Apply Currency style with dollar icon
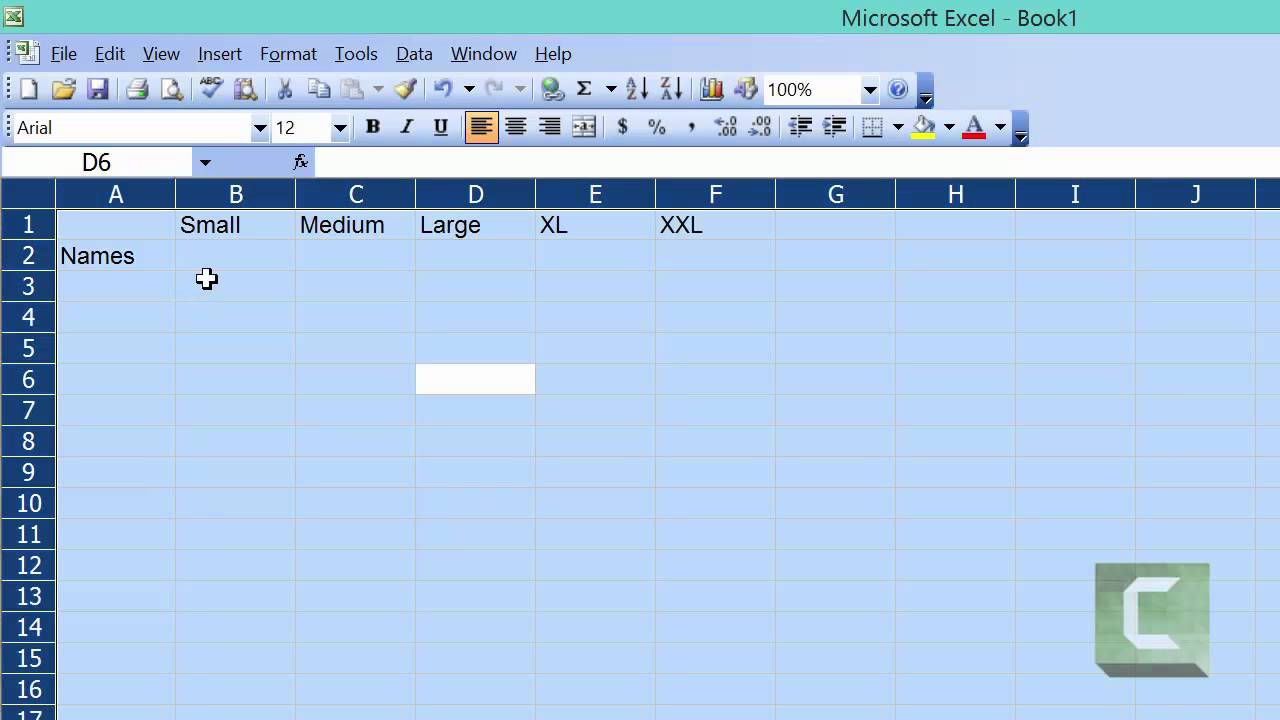Viewport: 1280px width, 720px height. coord(623,127)
